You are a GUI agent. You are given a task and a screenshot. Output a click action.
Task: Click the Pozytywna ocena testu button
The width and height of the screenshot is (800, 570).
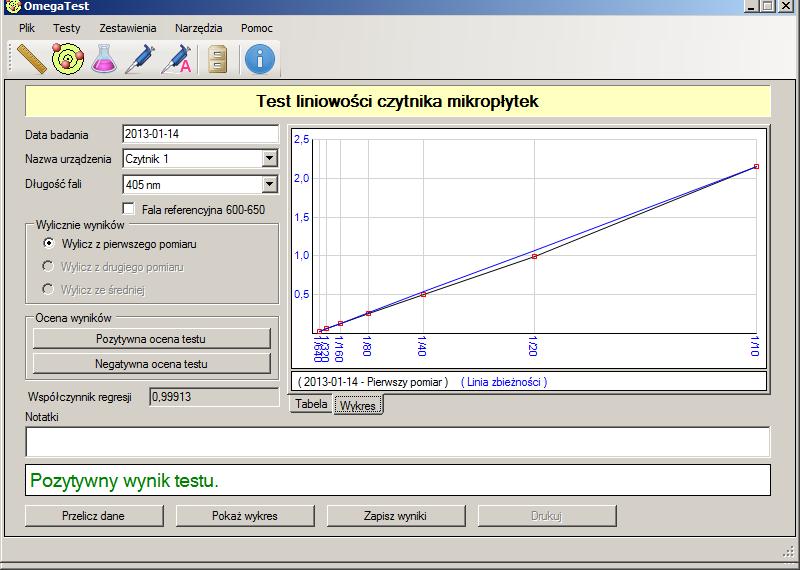point(152,339)
